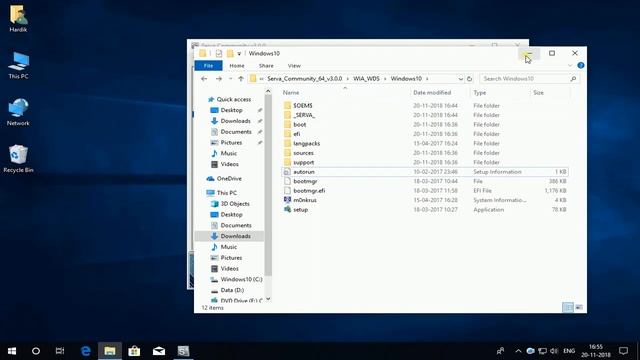Click the New folder quick access icon

[x=230, y=53]
